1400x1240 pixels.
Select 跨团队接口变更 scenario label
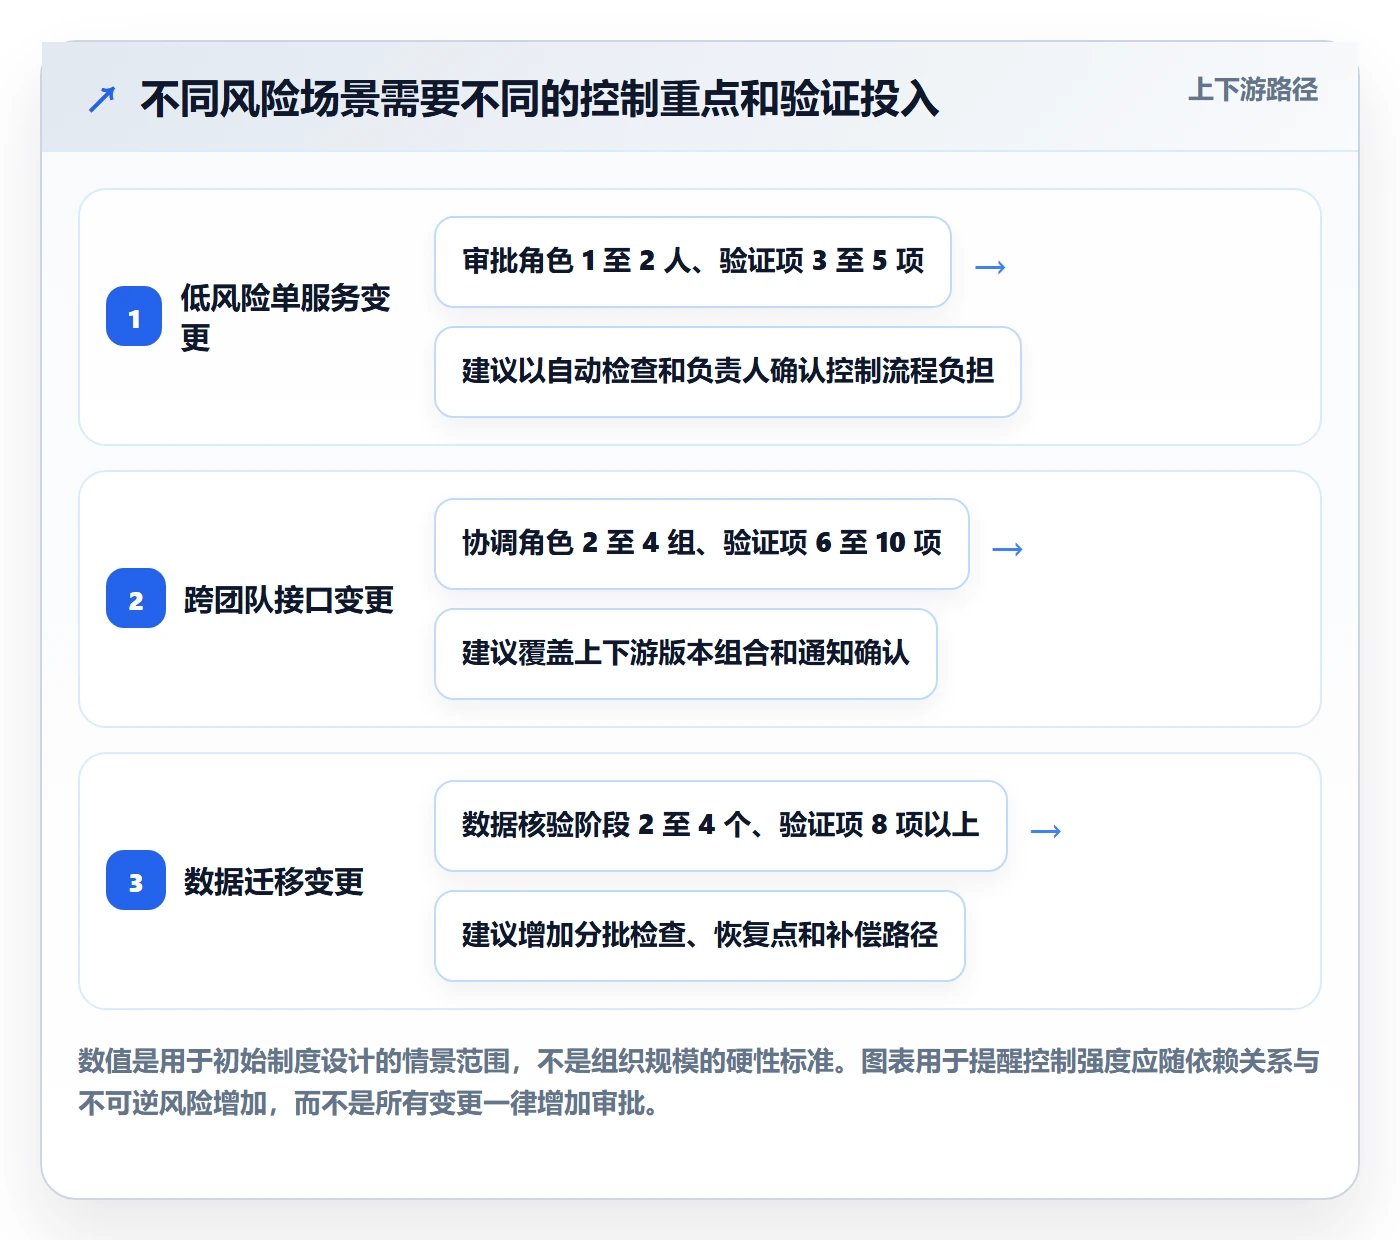289,600
